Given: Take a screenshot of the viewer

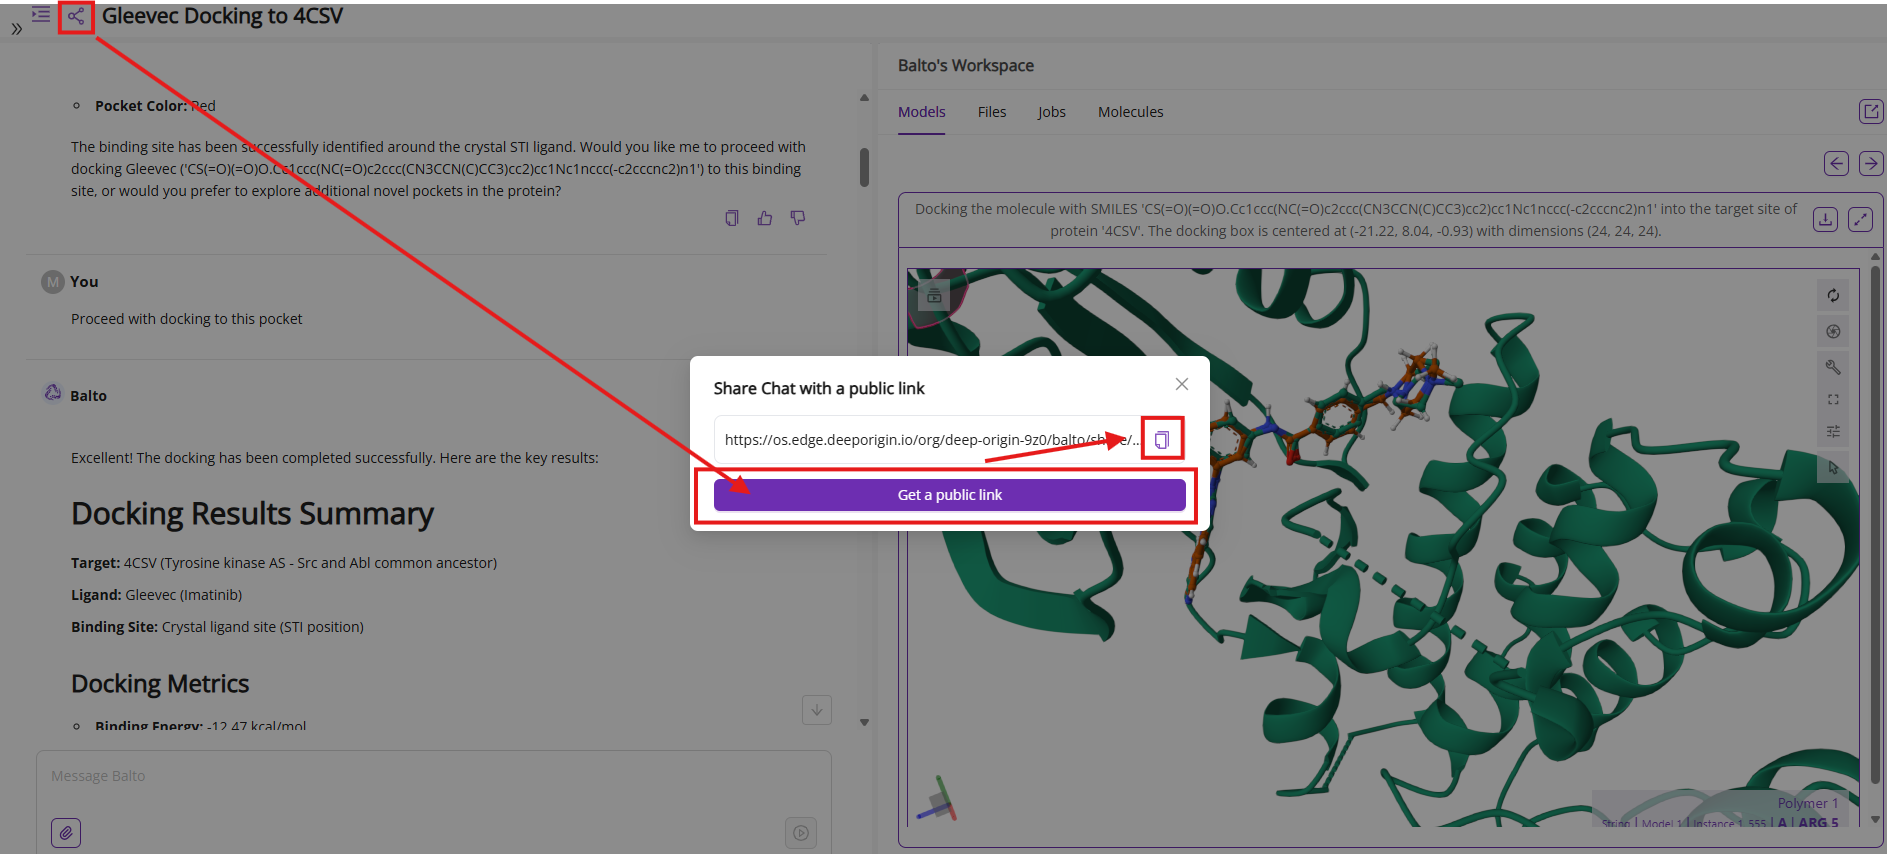Looking at the screenshot, I should point(1833,331).
